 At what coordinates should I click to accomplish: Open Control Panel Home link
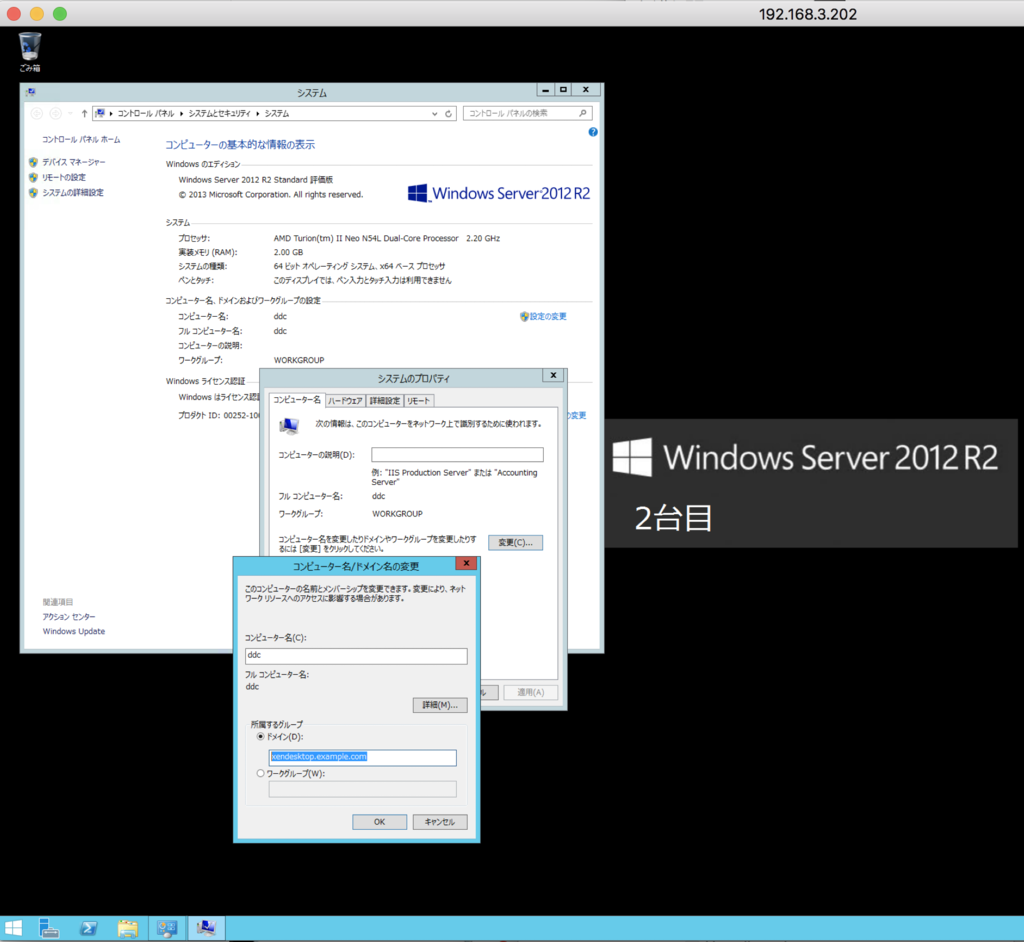tap(81, 139)
